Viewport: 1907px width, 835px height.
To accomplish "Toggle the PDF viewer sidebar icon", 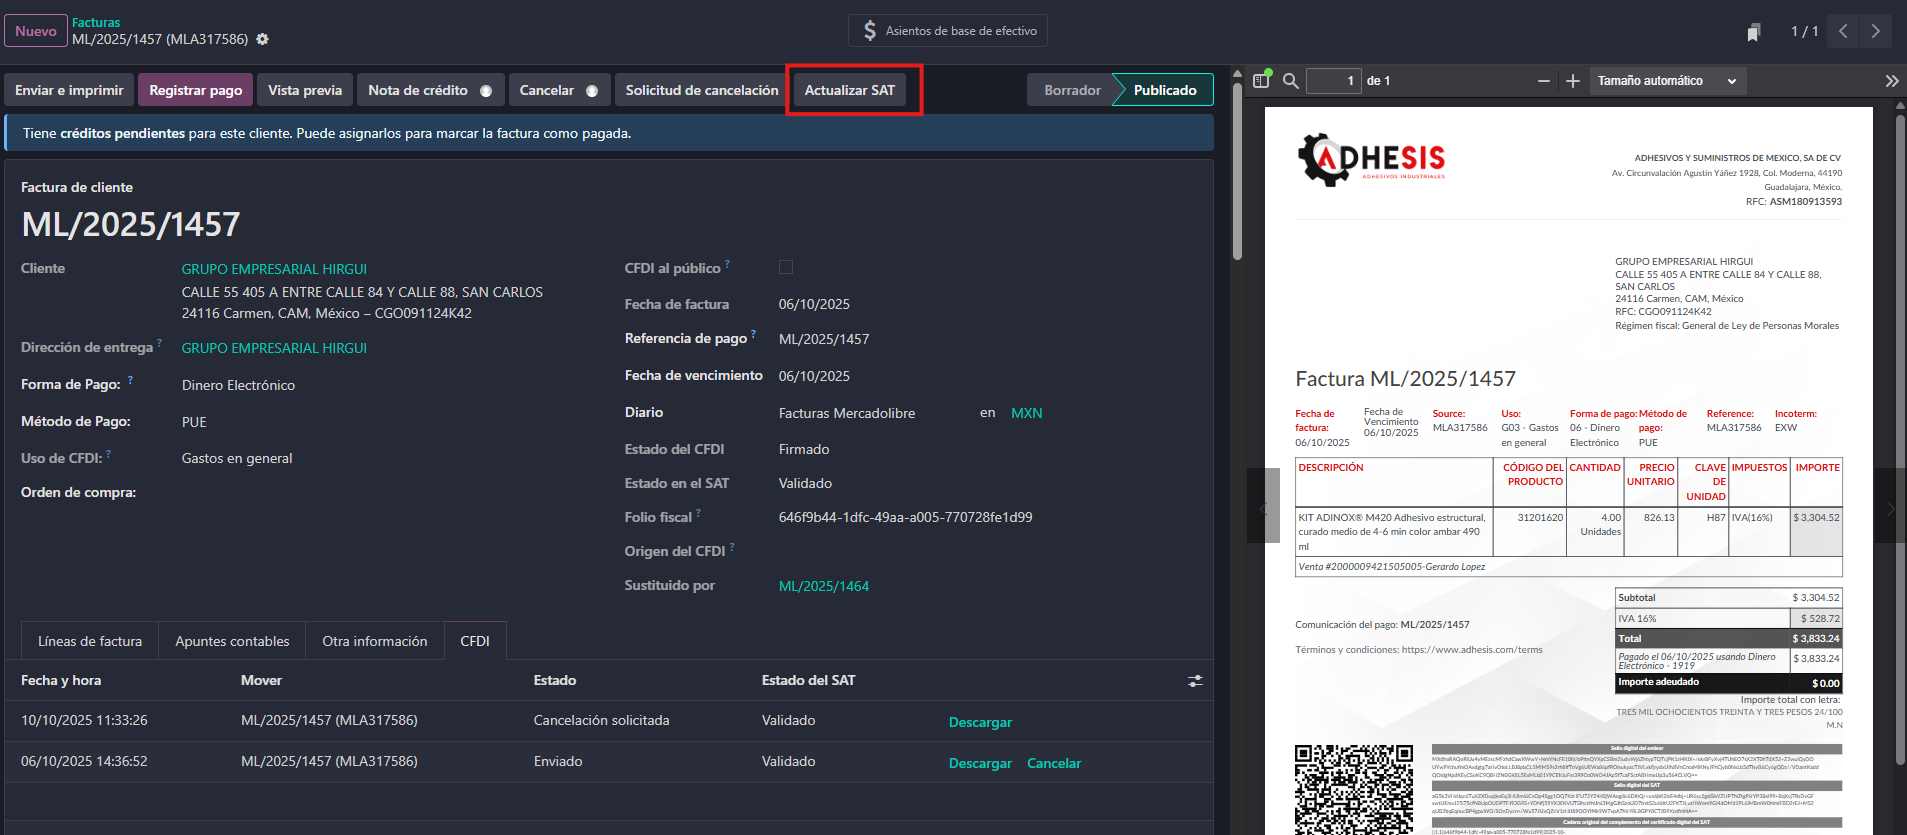I will 1261,81.
